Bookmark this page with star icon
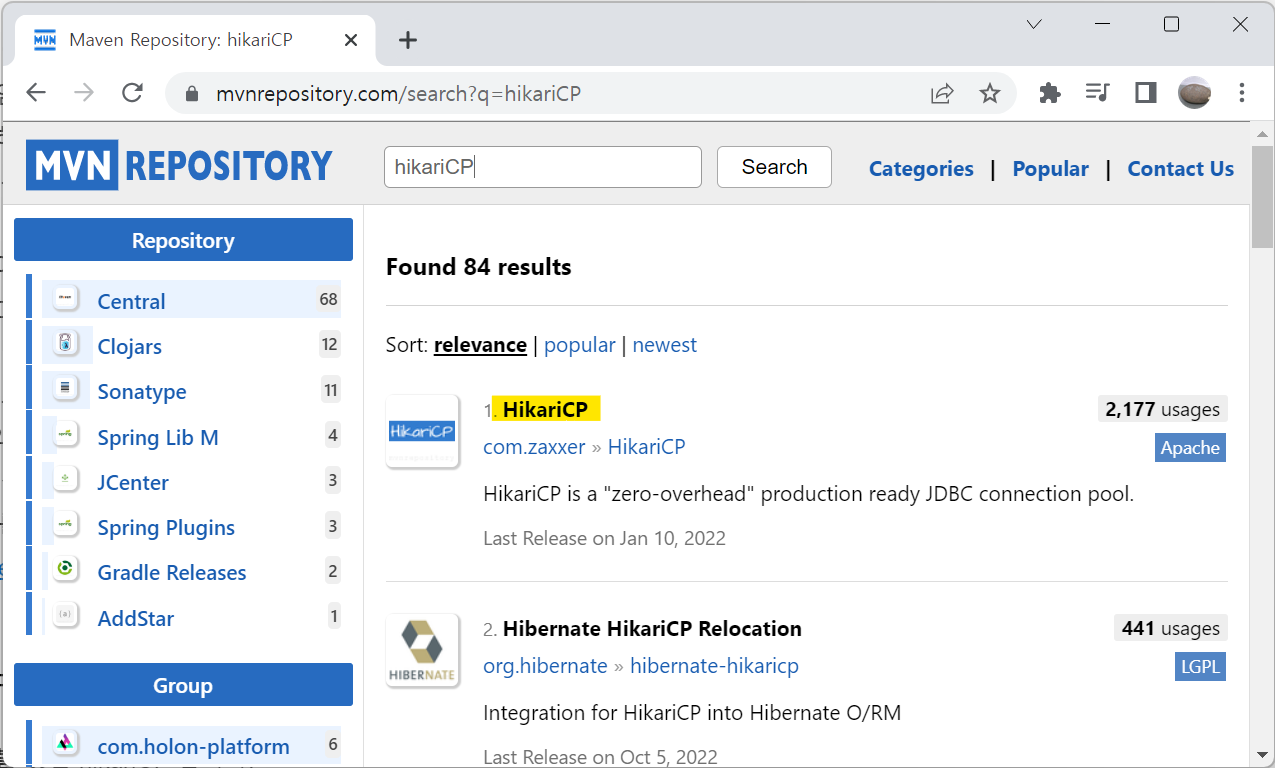Screen dimensions: 1275x768 coord(989,93)
